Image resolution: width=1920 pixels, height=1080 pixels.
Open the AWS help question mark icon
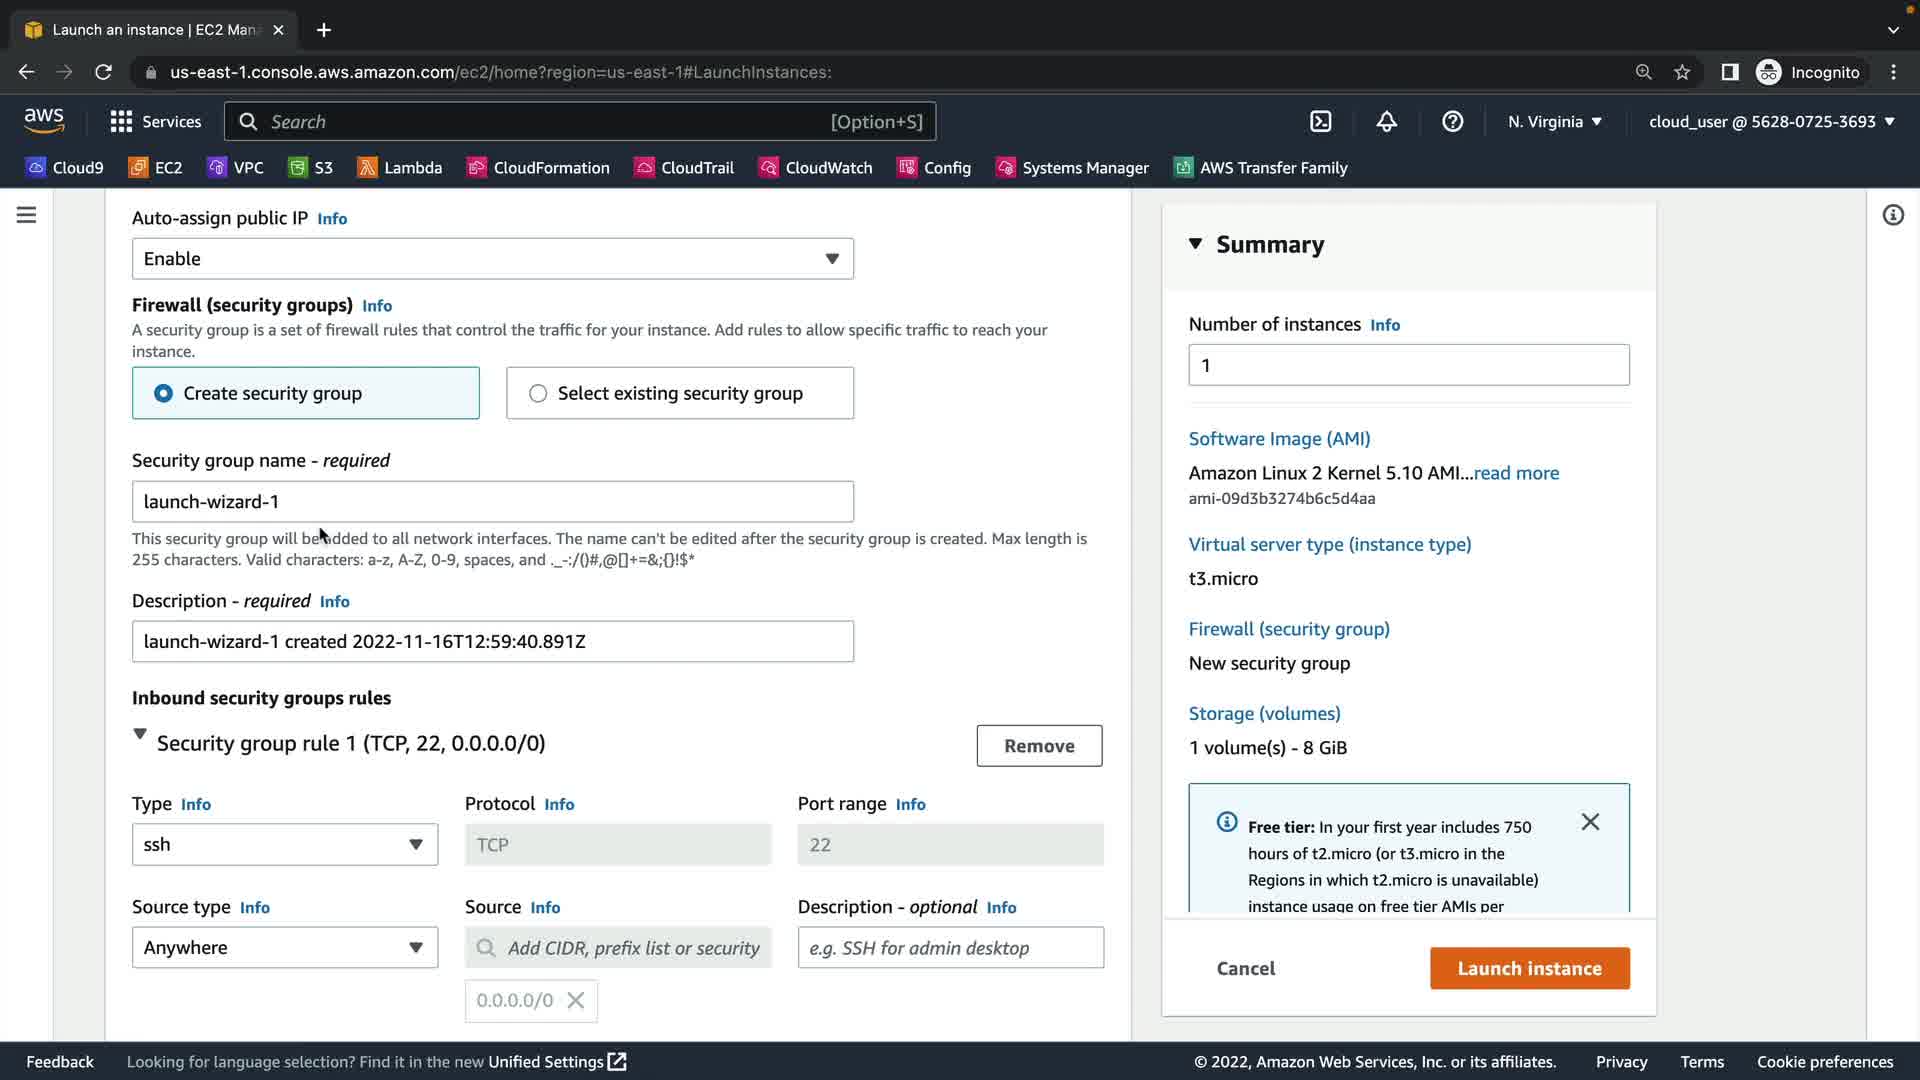coord(1452,122)
